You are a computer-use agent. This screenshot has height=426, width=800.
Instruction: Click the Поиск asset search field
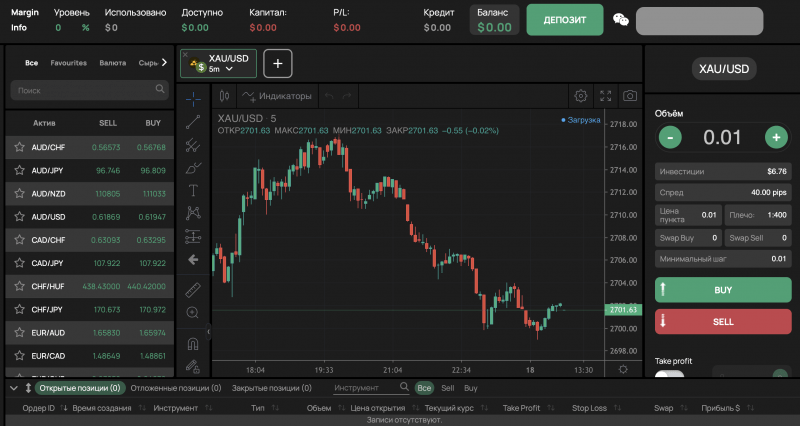89,90
